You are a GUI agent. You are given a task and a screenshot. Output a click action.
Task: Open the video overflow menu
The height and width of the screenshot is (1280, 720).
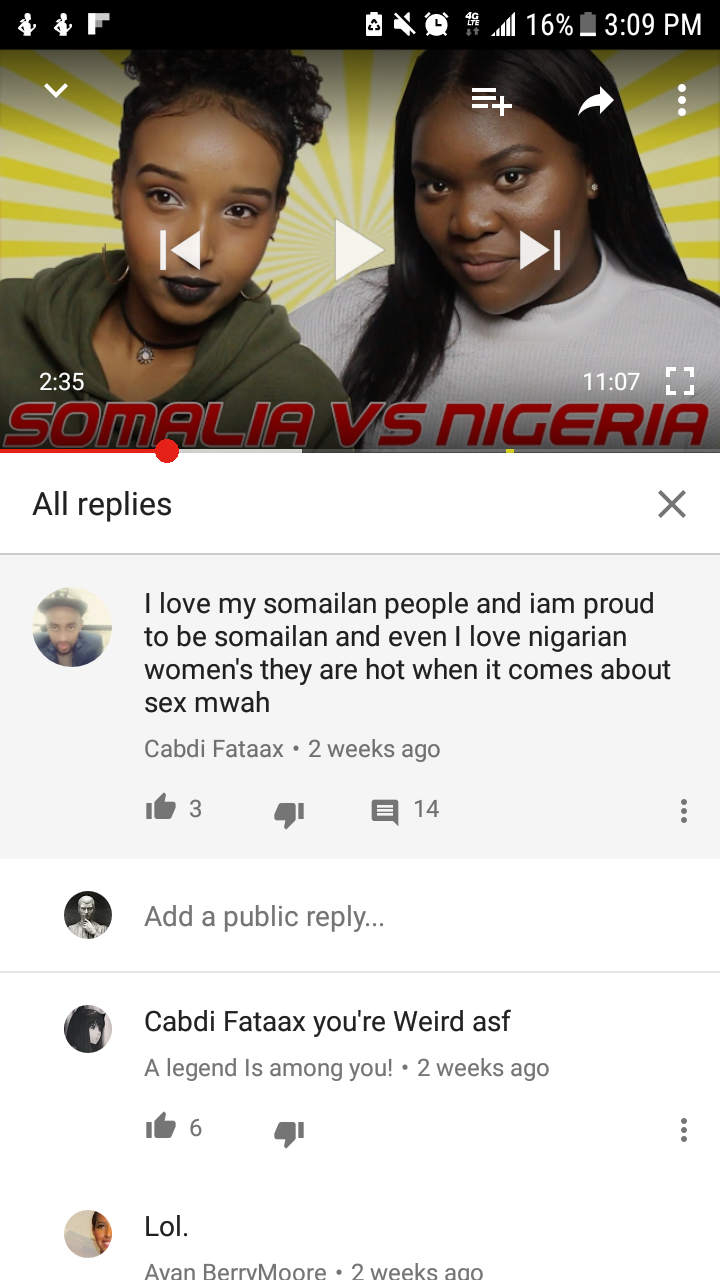[682, 100]
